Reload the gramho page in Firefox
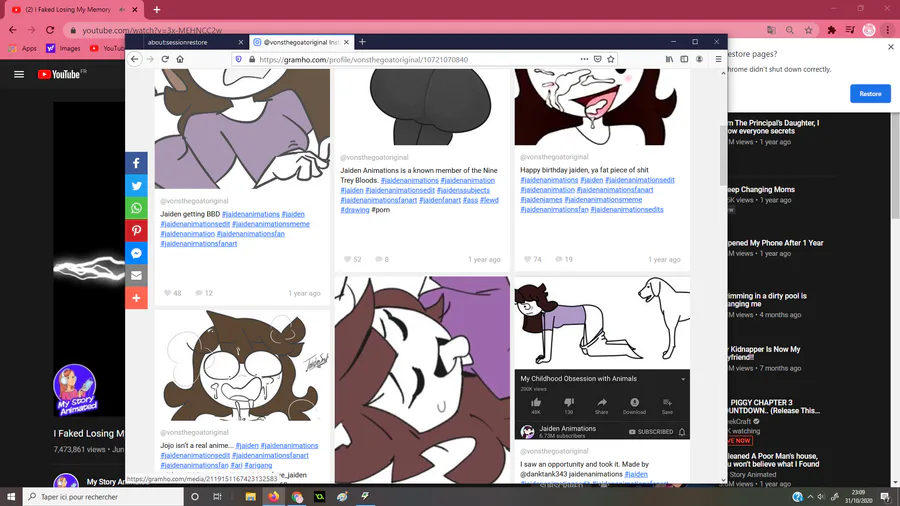 pyautogui.click(x=165, y=59)
